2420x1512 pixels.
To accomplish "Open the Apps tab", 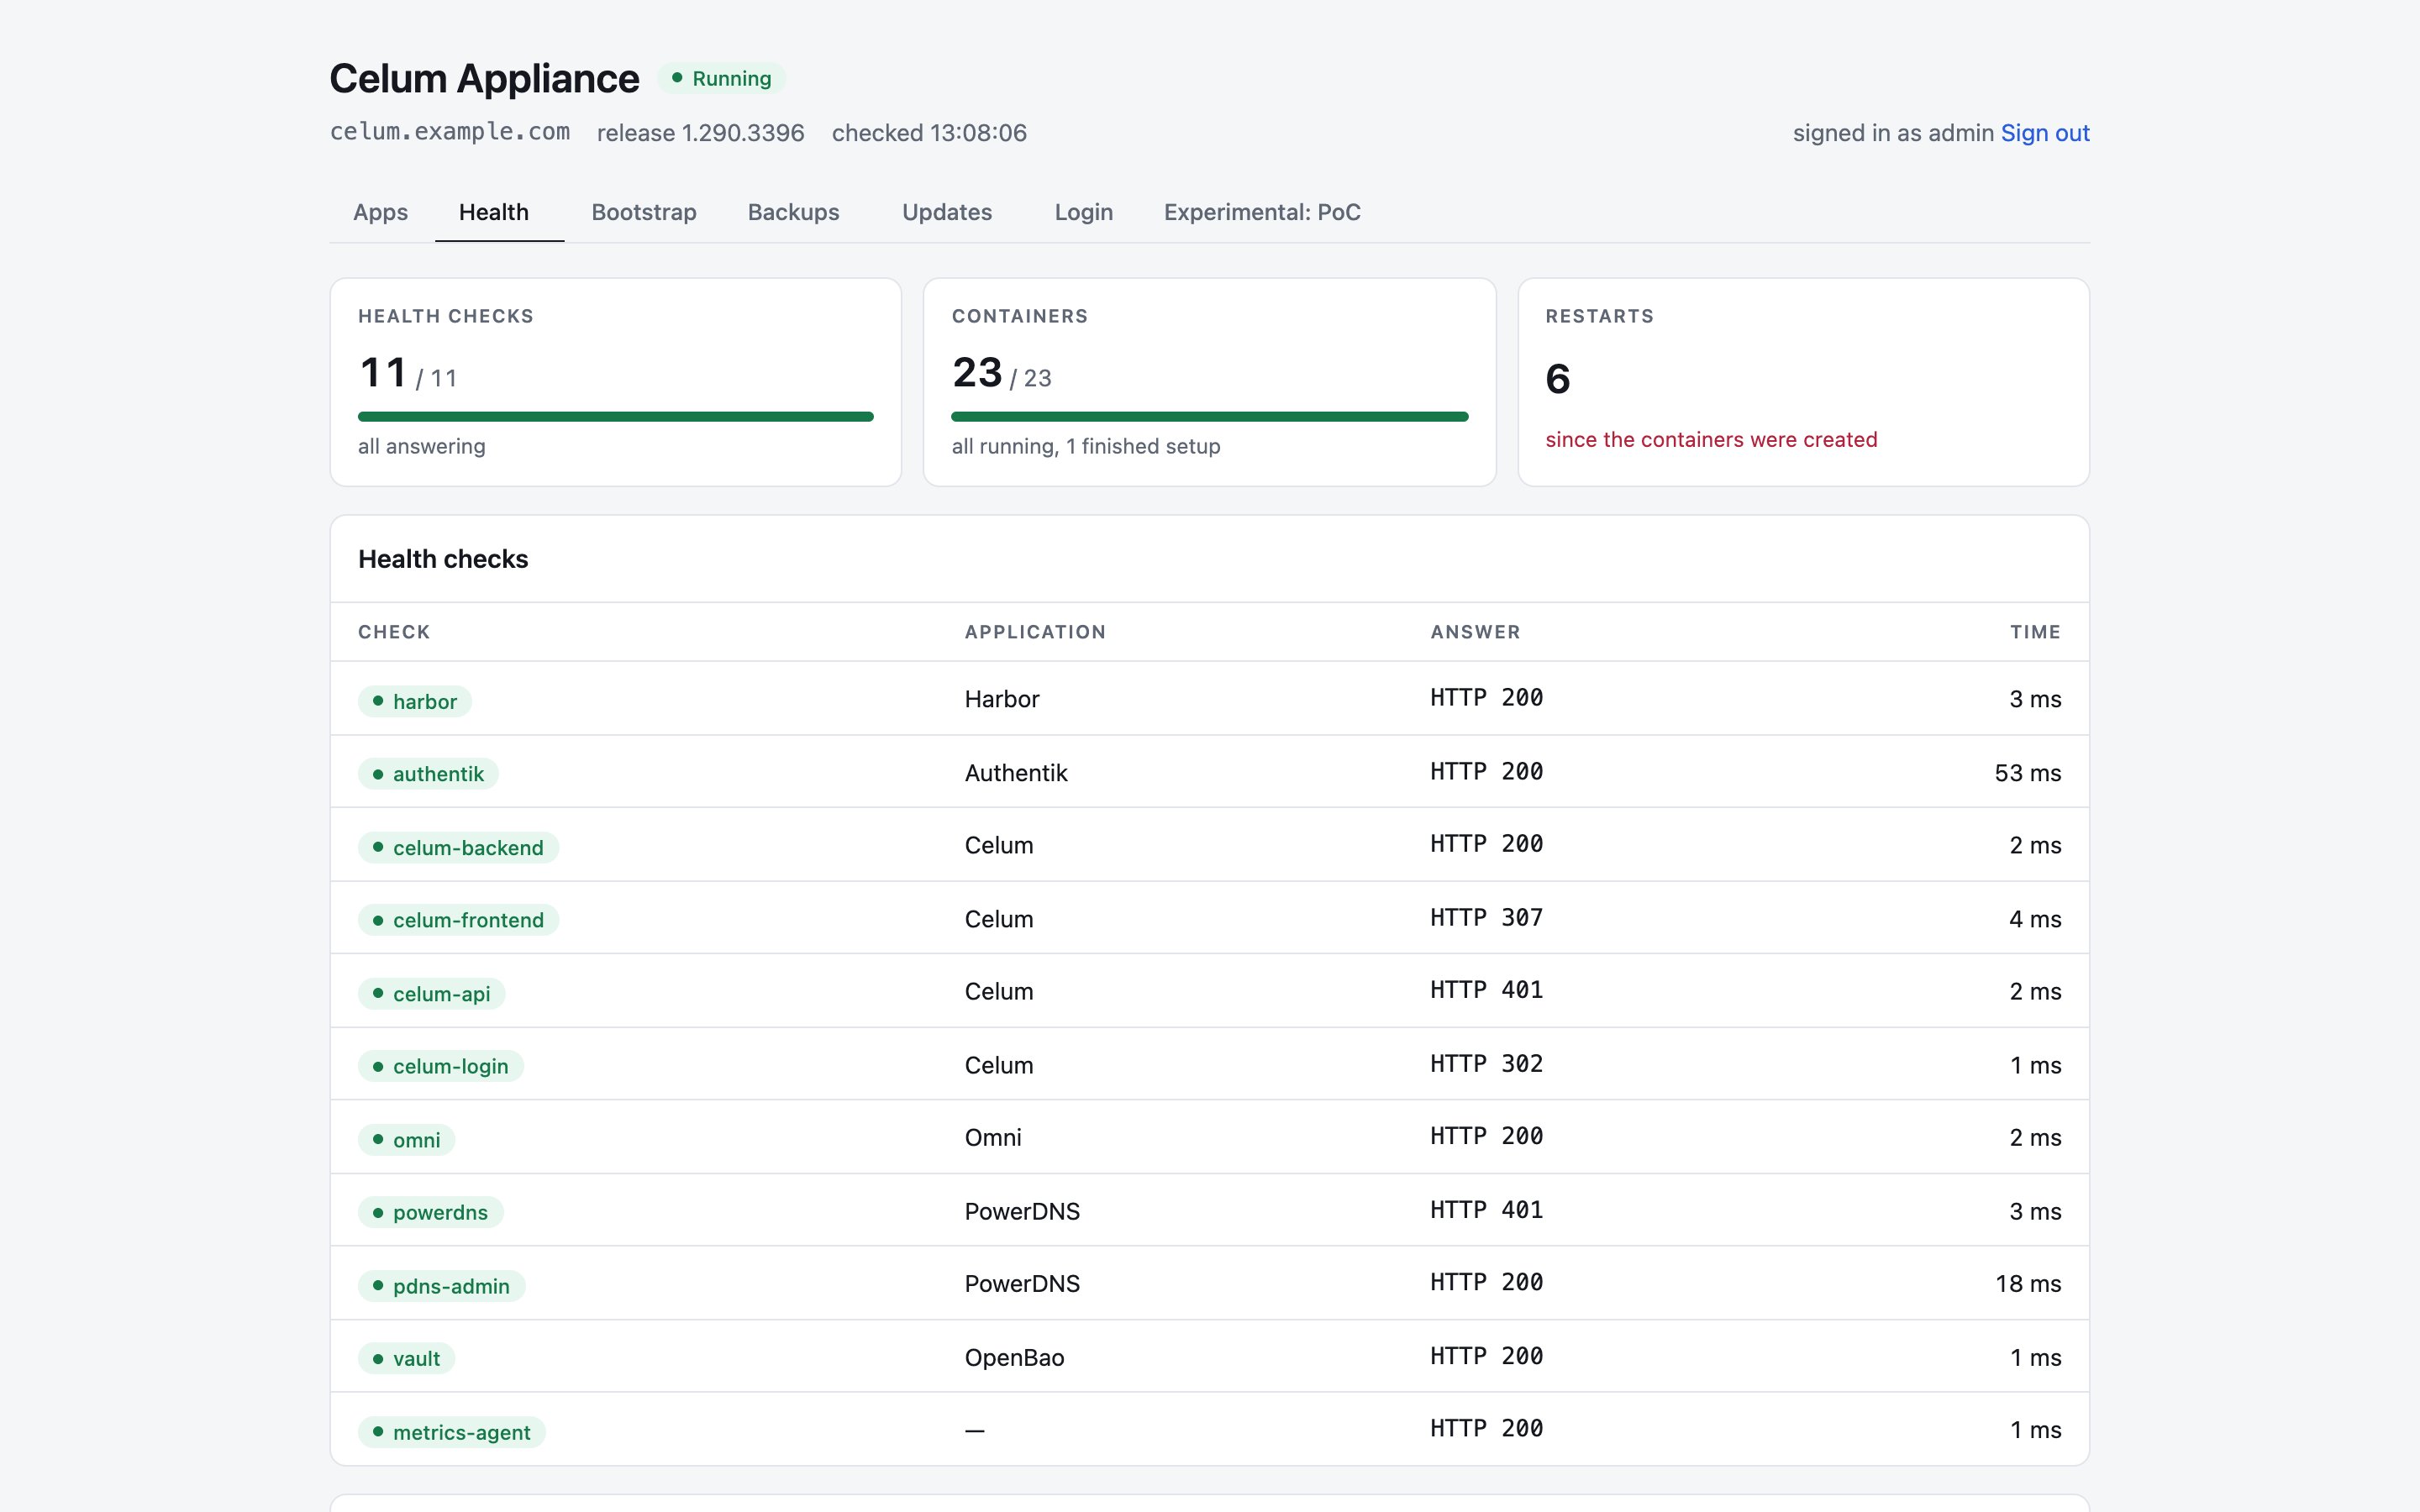I will [x=380, y=212].
